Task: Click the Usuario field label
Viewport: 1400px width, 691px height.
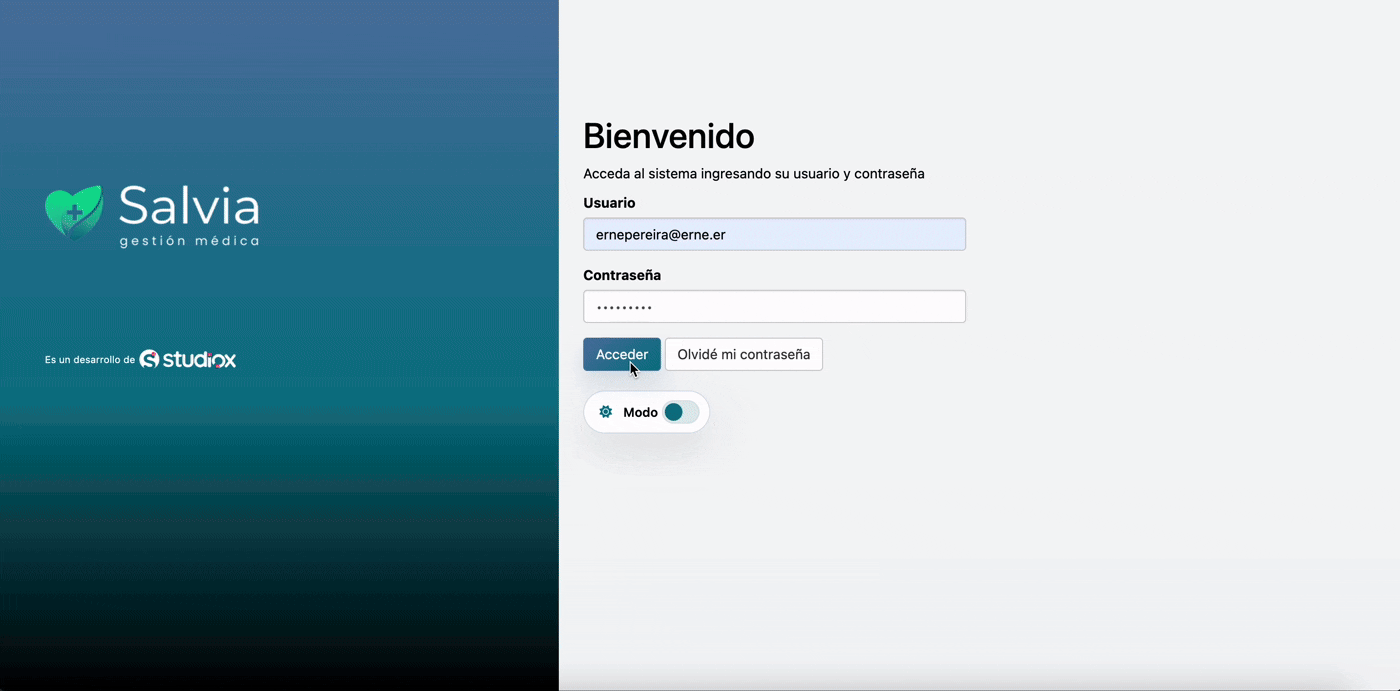Action: coord(609,203)
